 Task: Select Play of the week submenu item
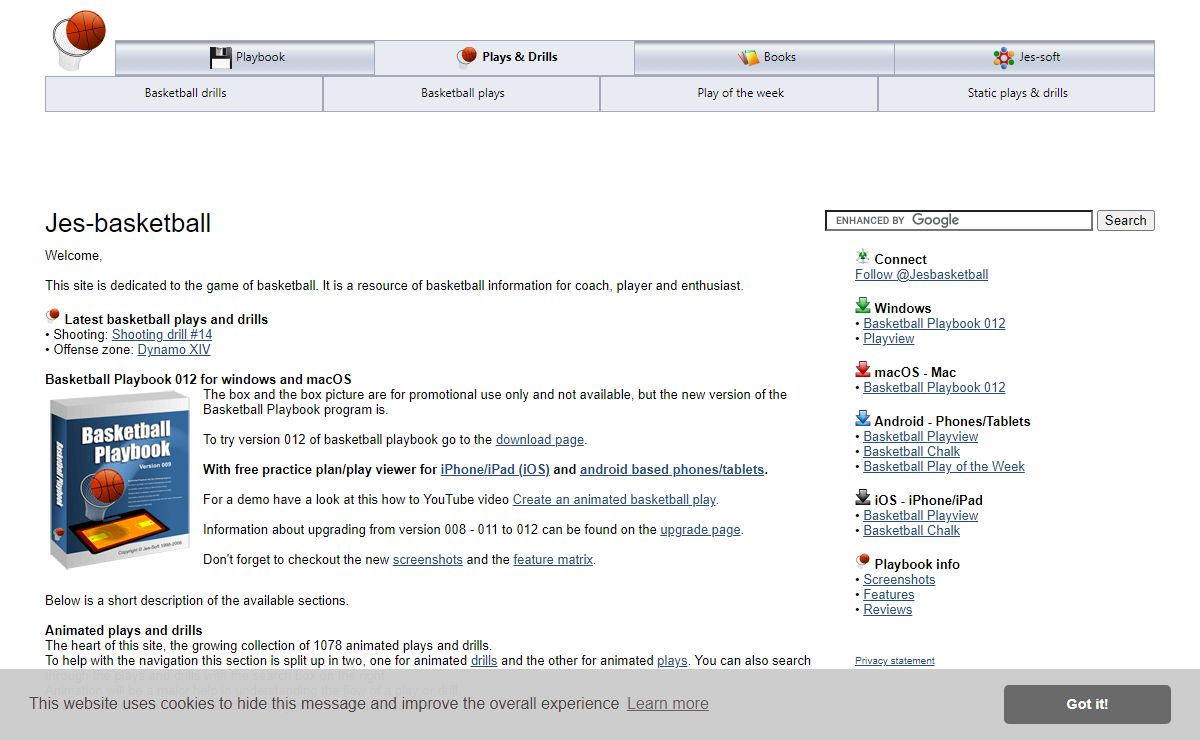click(x=740, y=93)
